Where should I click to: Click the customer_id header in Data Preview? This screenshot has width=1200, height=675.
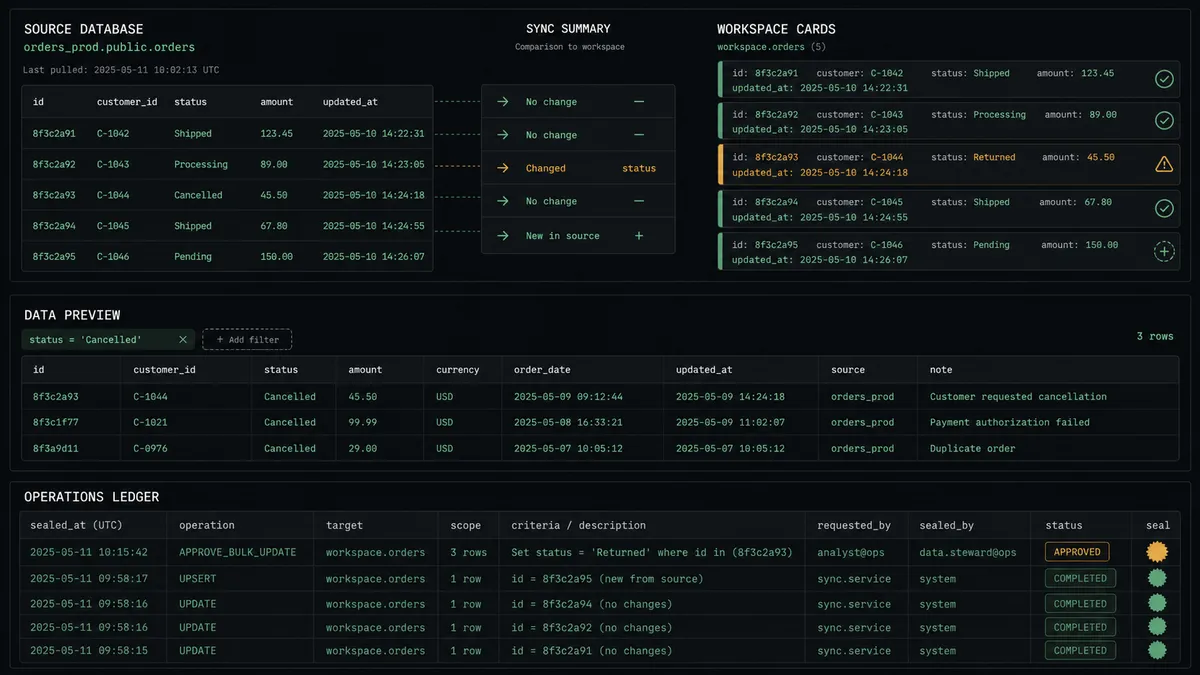165,370
